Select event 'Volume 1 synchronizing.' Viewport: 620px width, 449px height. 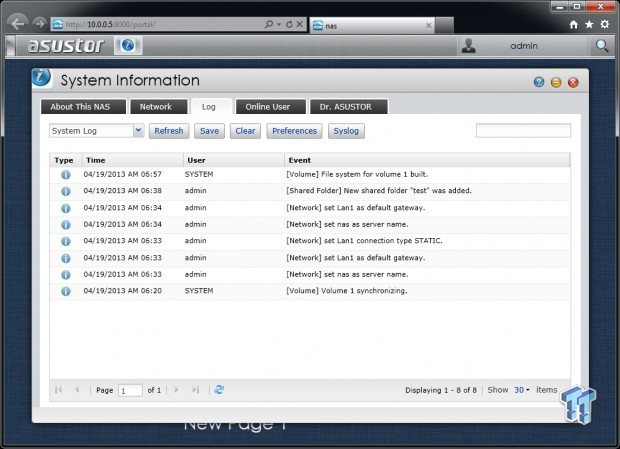(x=347, y=291)
